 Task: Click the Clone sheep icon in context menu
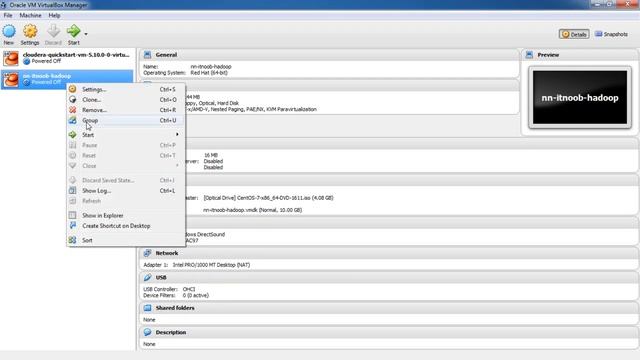pos(73,99)
